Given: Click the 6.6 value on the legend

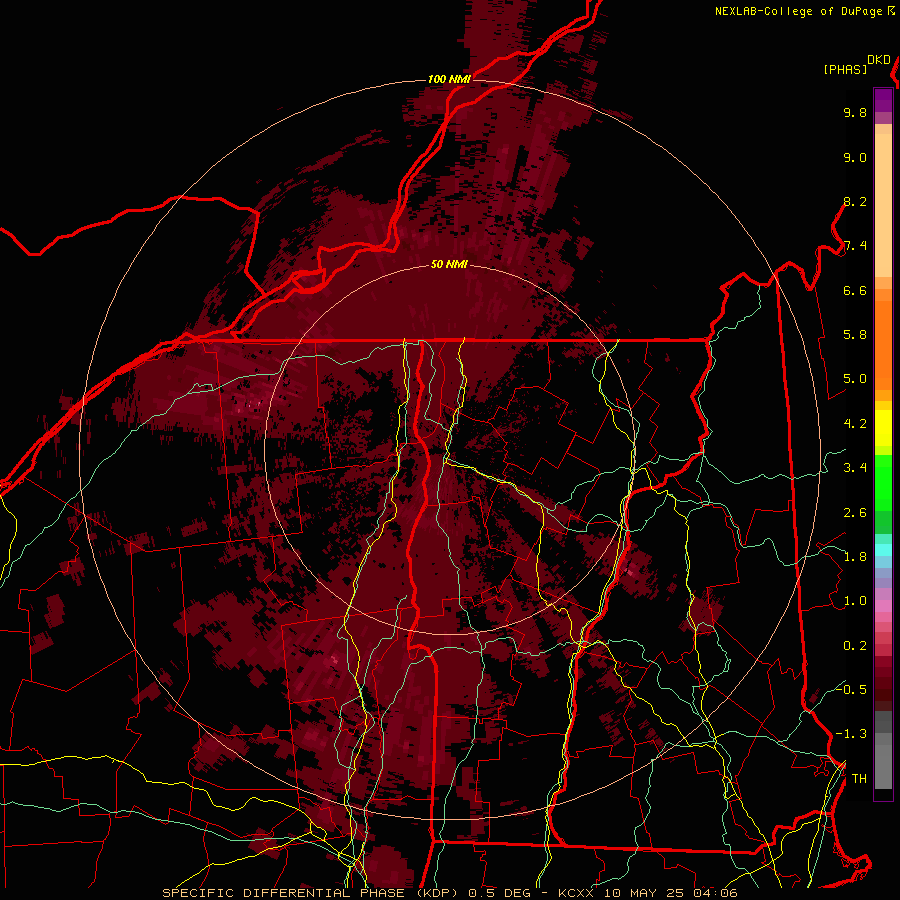Looking at the screenshot, I should (855, 290).
